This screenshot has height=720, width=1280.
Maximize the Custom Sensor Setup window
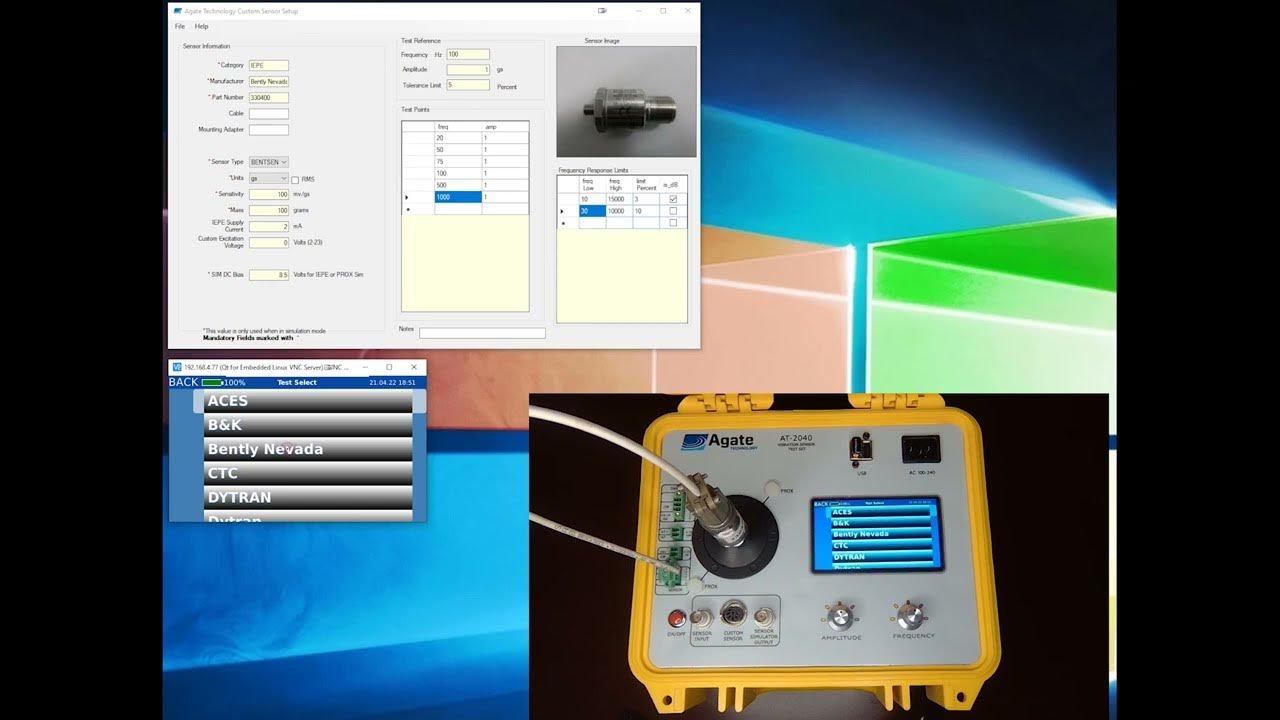pyautogui.click(x=663, y=11)
